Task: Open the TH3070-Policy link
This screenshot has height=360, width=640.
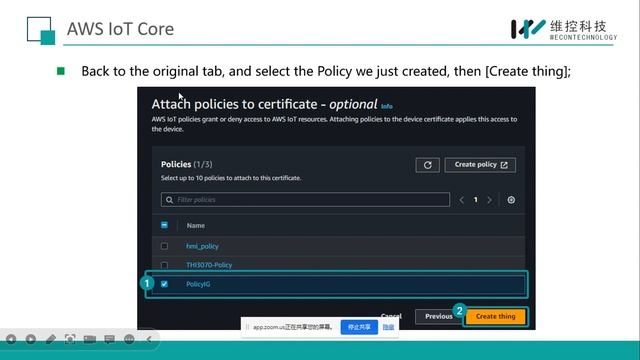Action: (x=209, y=265)
